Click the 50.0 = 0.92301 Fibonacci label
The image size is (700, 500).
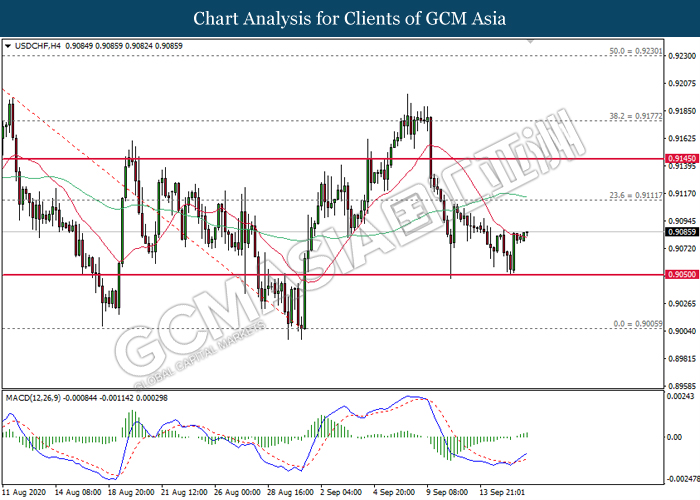point(634,50)
